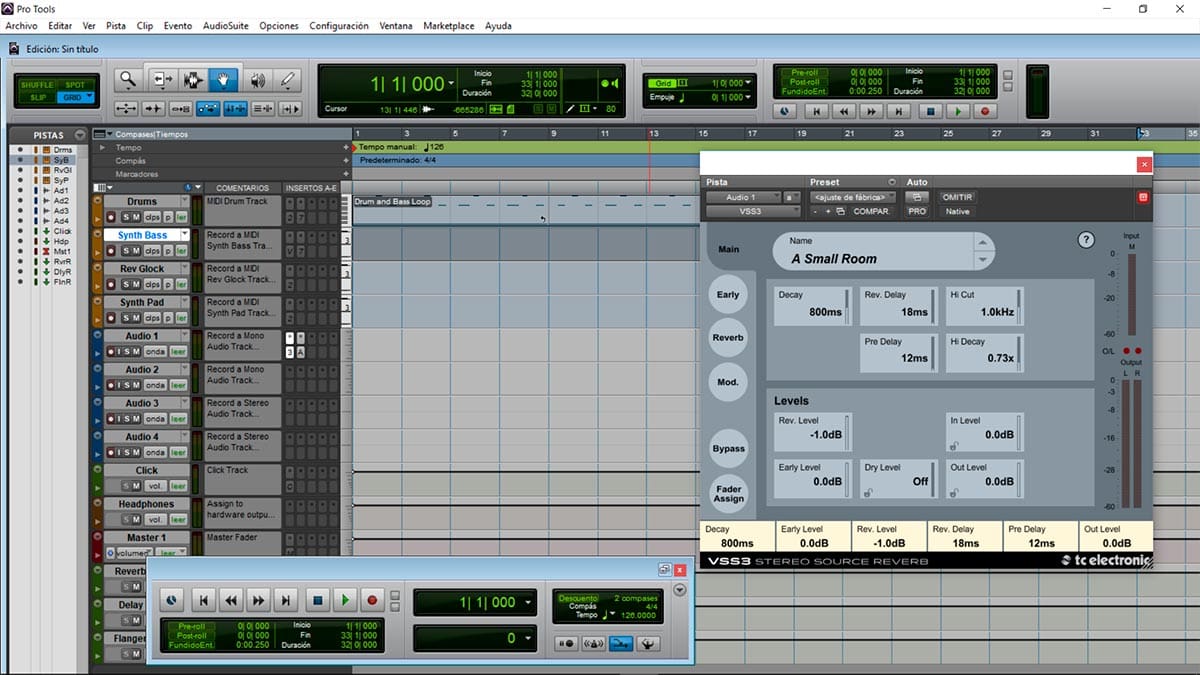Record-enable the Audio 1 track
1200x675 pixels.
(113, 351)
